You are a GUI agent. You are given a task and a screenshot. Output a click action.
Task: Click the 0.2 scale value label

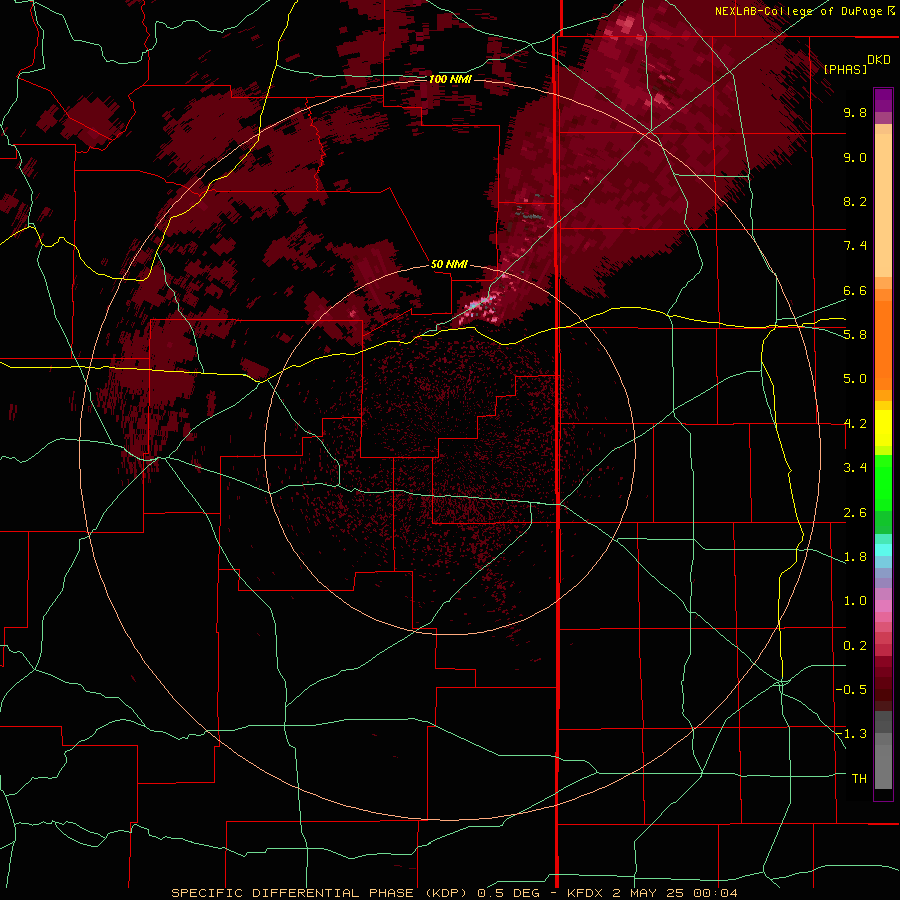coord(855,646)
